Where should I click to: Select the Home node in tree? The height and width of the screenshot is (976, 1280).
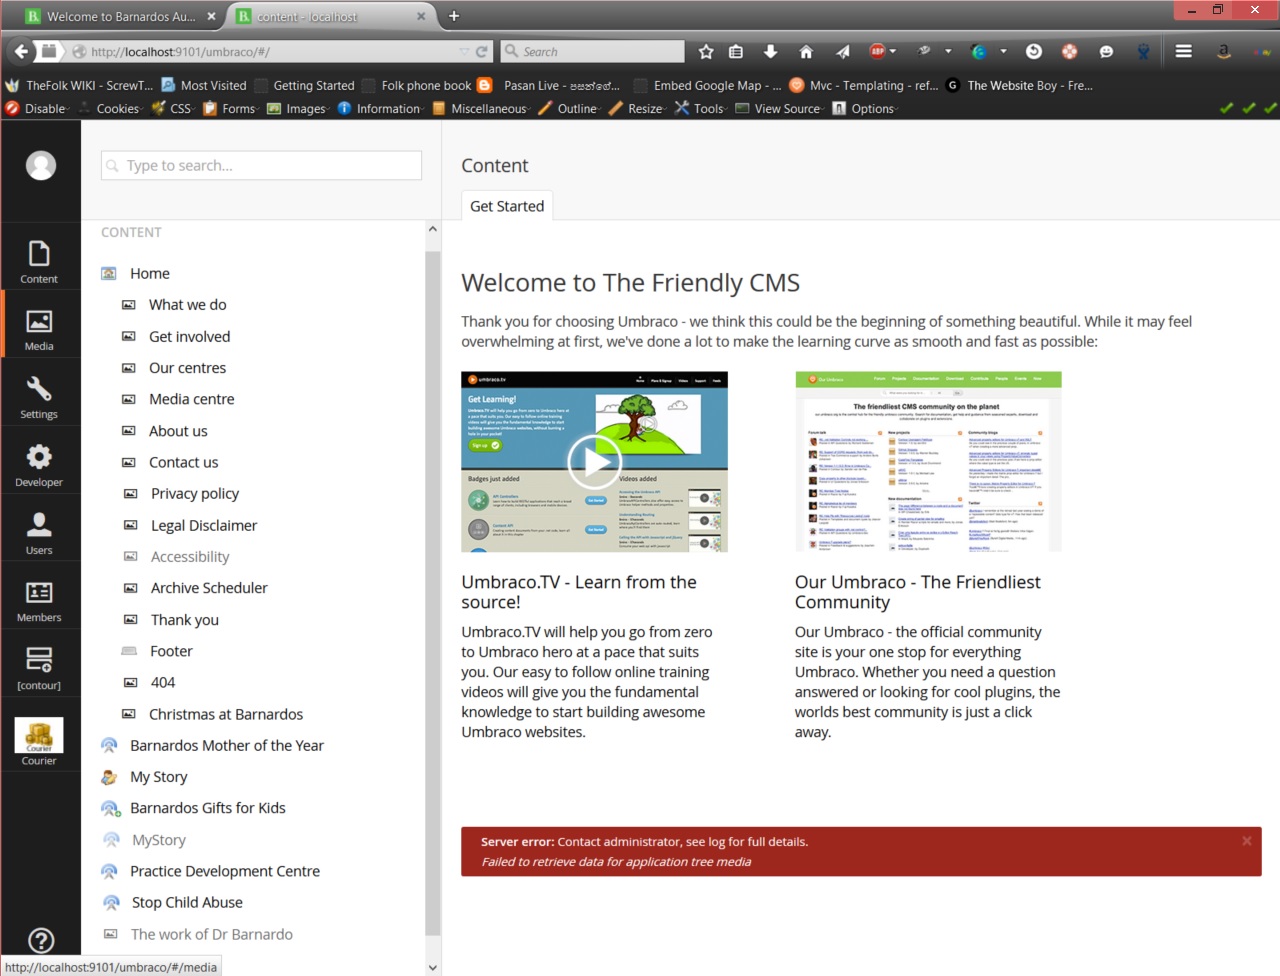(150, 273)
